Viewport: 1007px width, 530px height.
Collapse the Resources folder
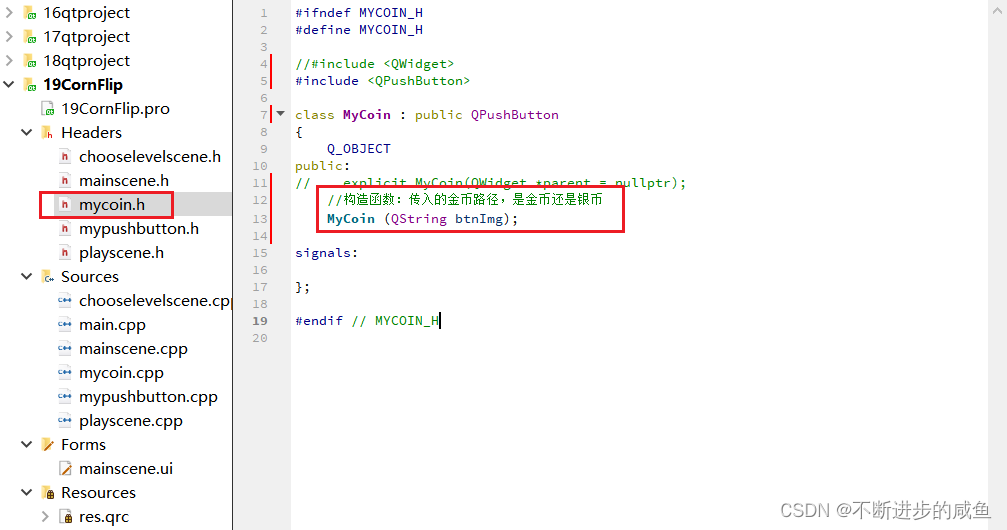(x=27, y=493)
